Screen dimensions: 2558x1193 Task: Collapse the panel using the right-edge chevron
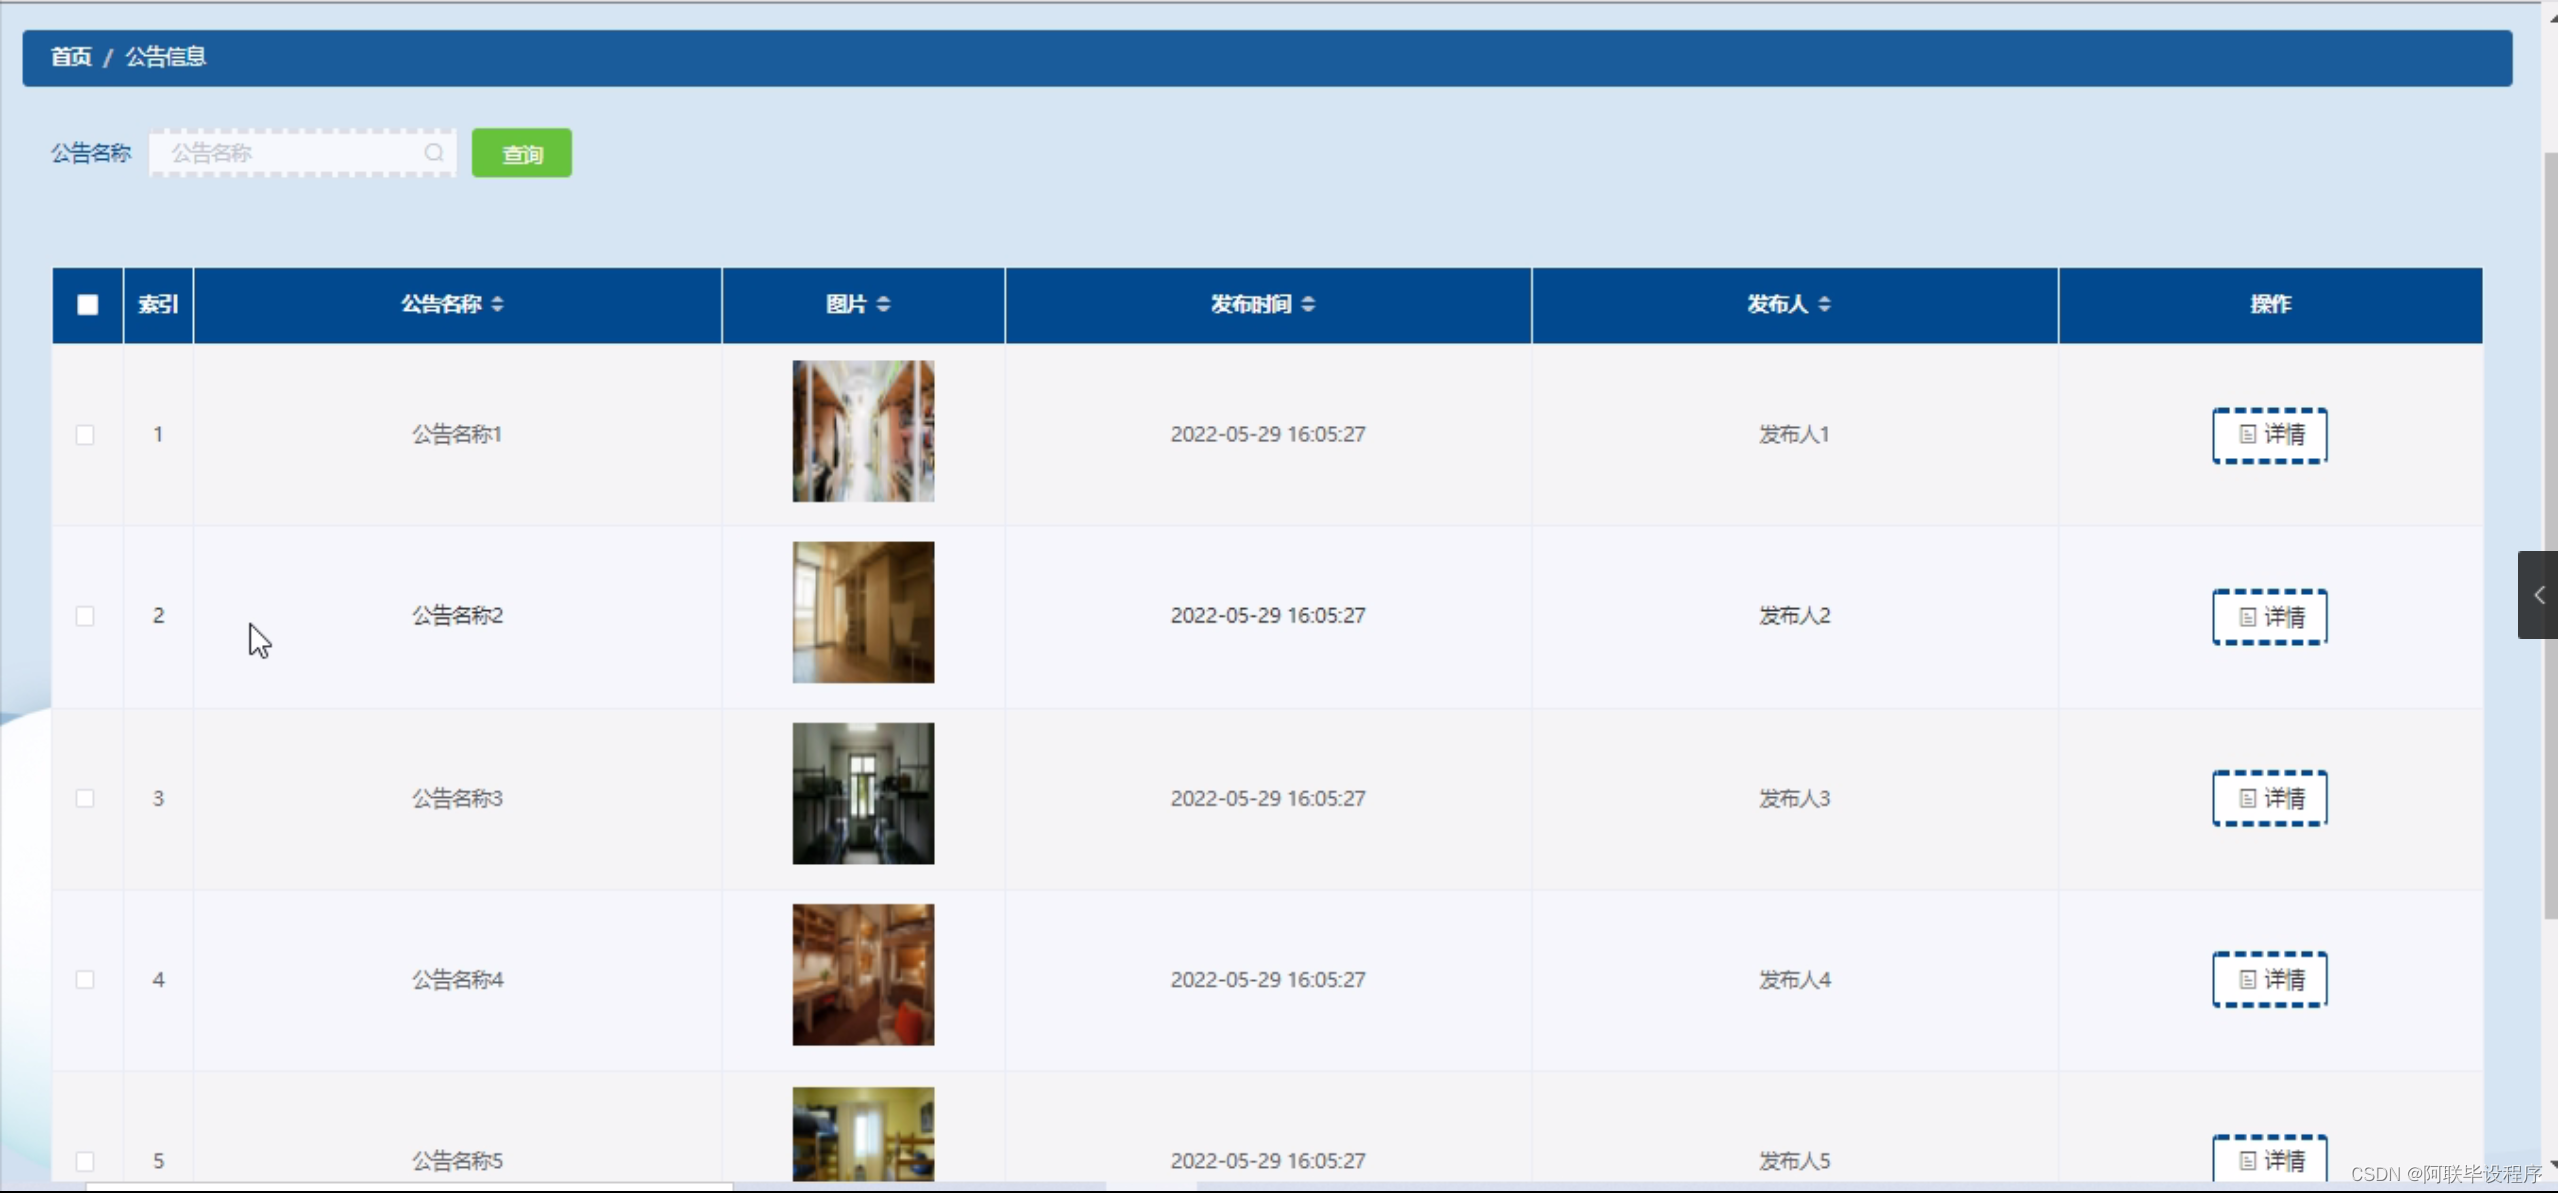[2538, 595]
